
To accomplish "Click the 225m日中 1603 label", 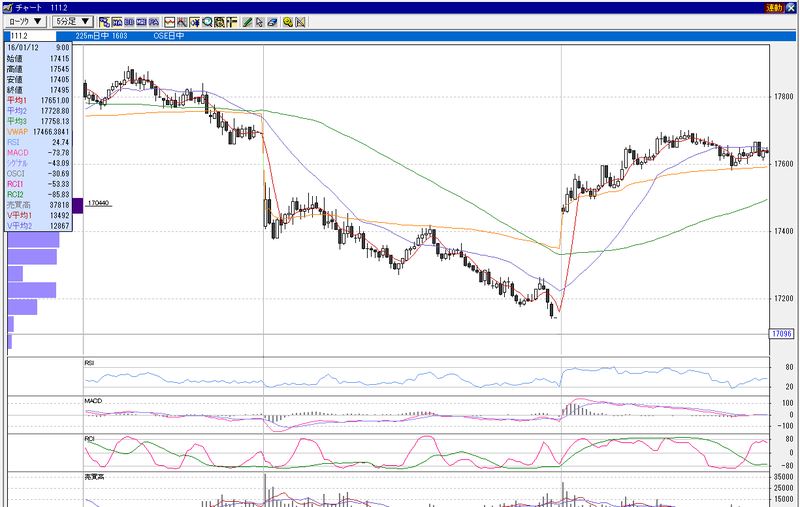I will pyautogui.click(x=101, y=36).
